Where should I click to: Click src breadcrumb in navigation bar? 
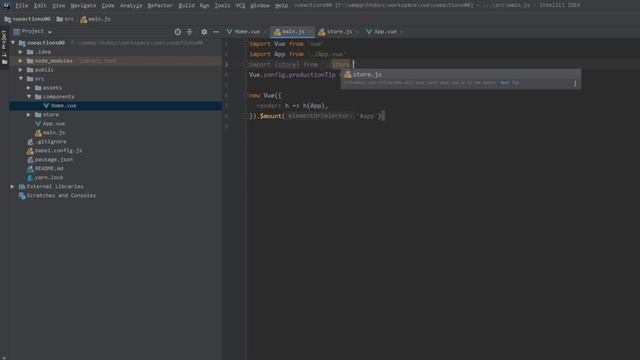[x=65, y=19]
